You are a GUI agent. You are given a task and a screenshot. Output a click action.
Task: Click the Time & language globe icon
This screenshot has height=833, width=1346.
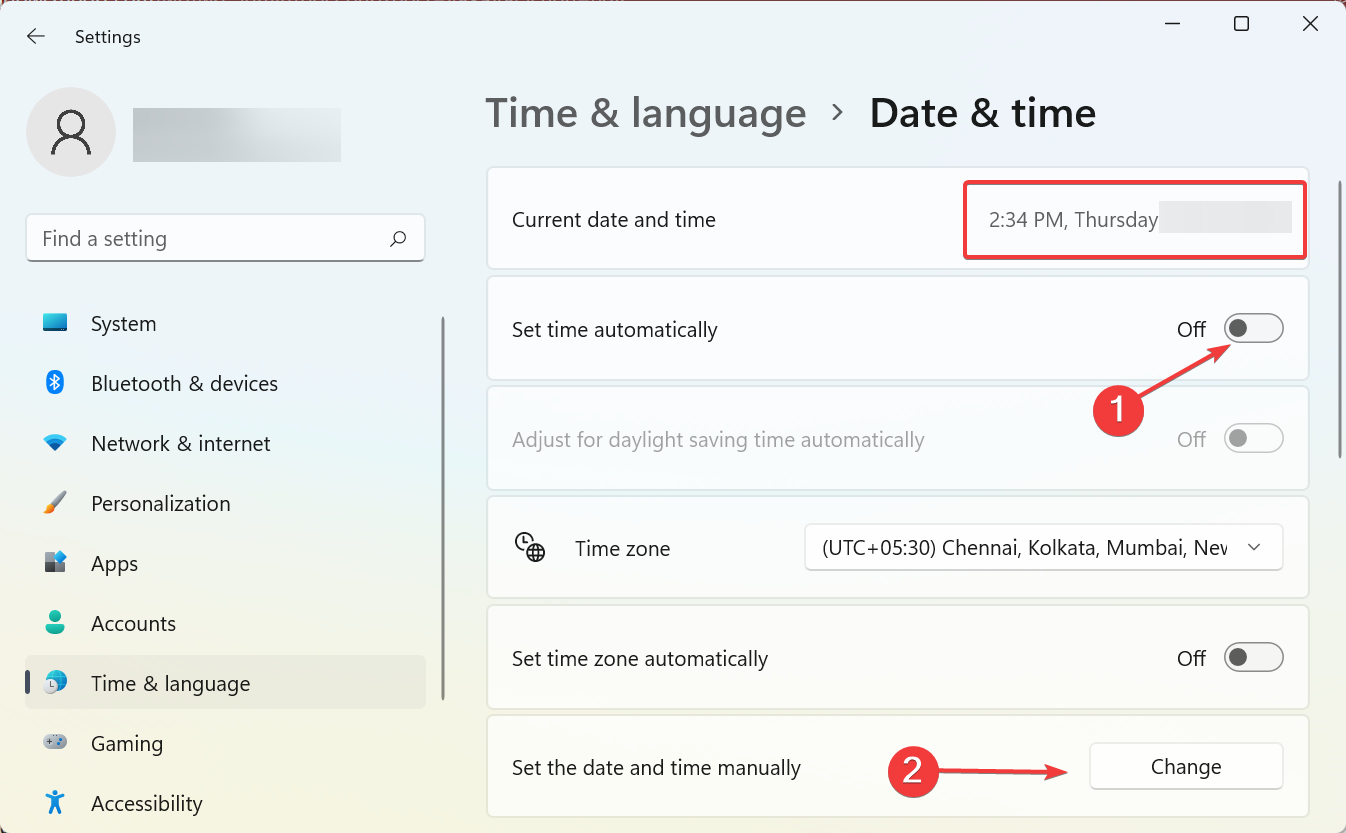coord(56,683)
